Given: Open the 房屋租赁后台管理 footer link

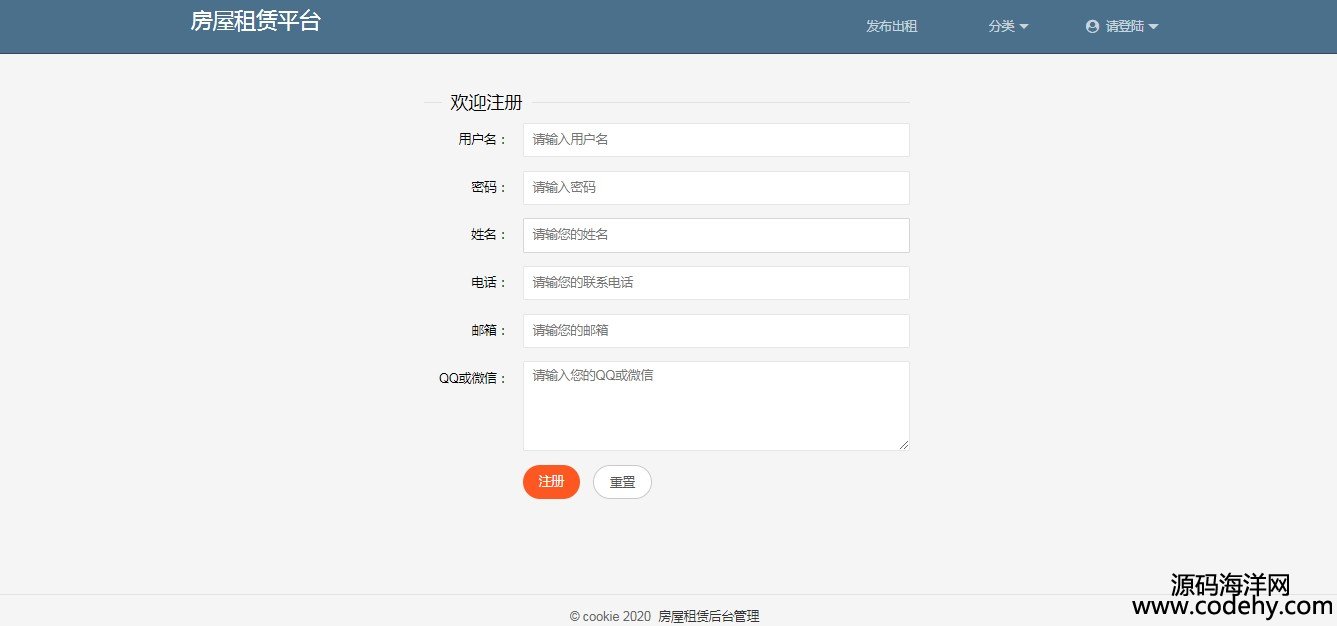Looking at the screenshot, I should click(708, 616).
